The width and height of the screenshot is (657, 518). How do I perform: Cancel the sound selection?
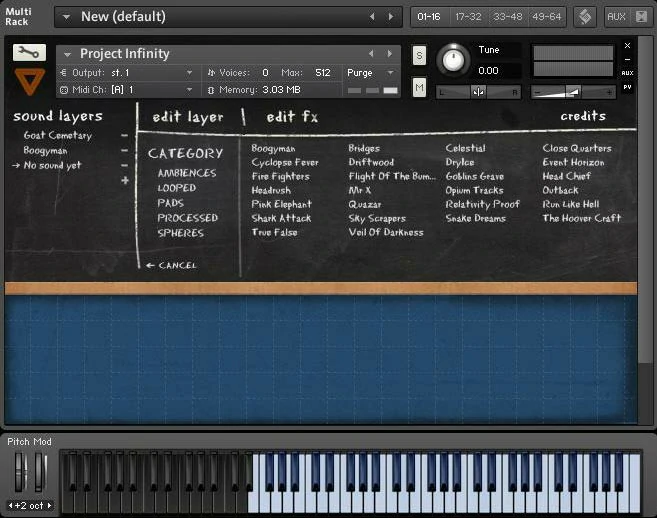coord(171,265)
